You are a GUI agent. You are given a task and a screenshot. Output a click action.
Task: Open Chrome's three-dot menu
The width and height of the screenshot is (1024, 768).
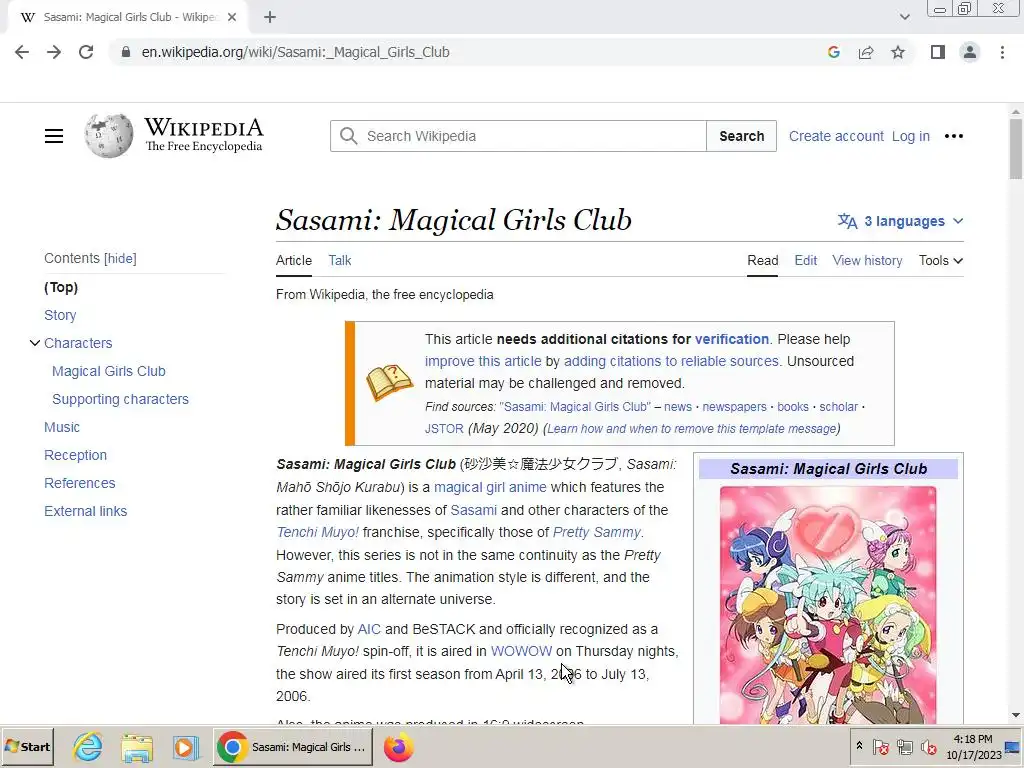(1002, 52)
